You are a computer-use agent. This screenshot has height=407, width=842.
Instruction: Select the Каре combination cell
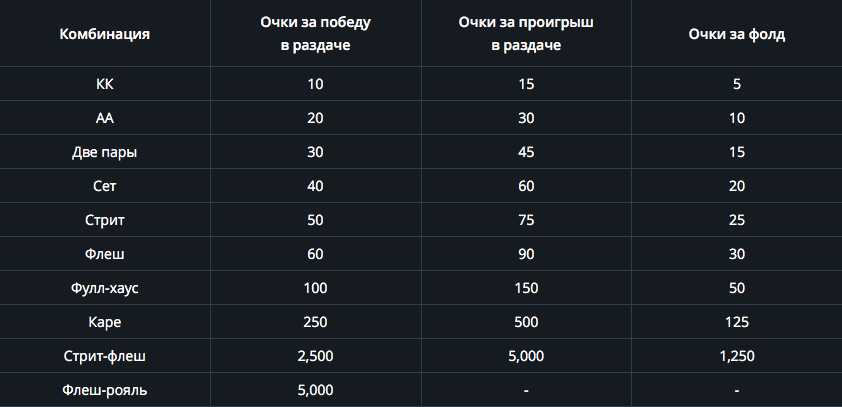[x=105, y=322]
